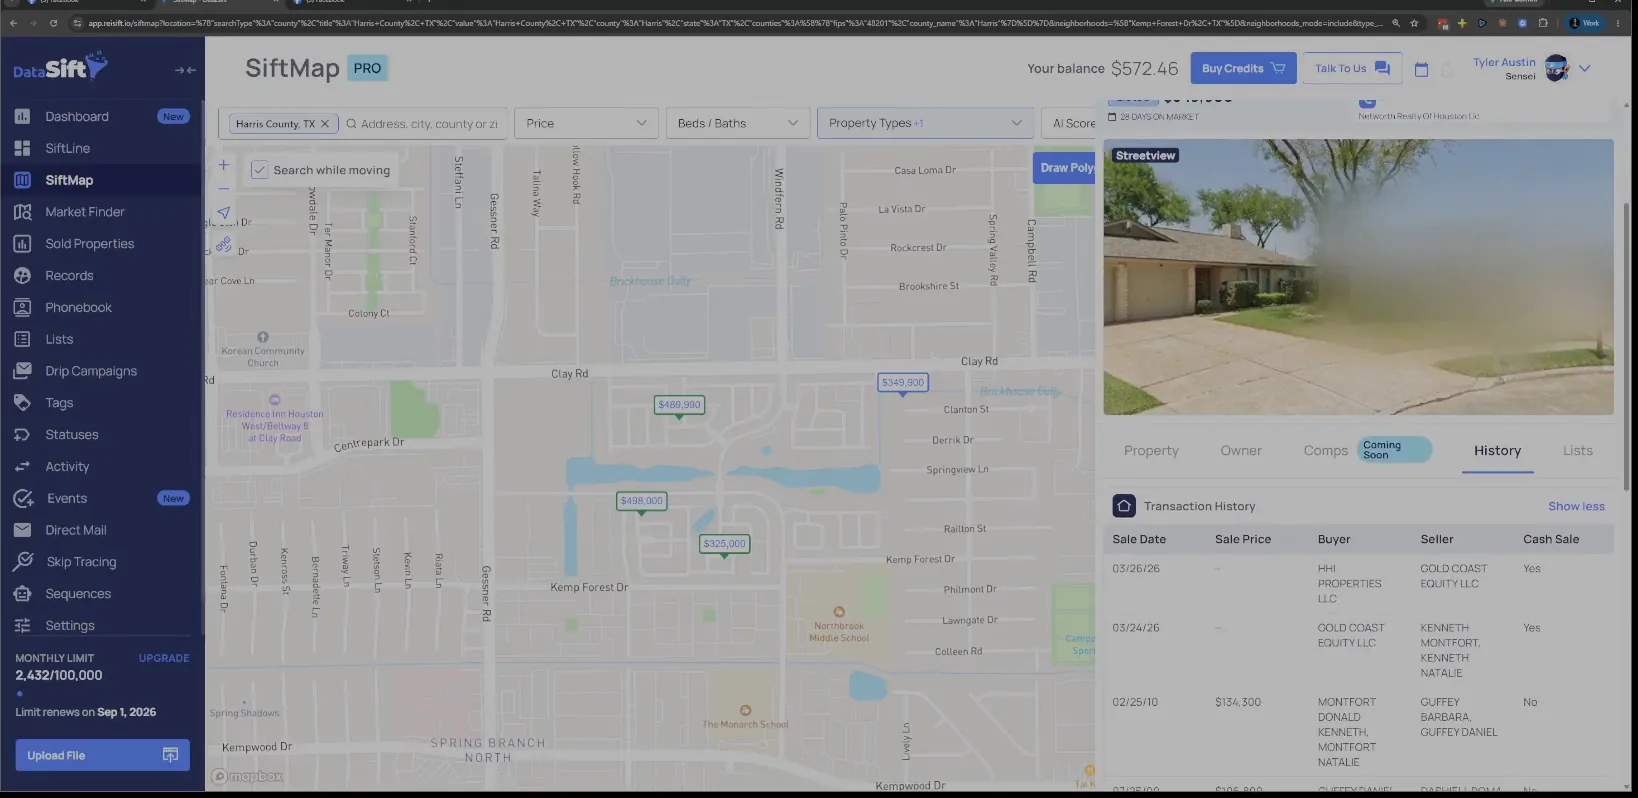Open the Price filter dropdown
The height and width of the screenshot is (798, 1638).
click(x=587, y=123)
